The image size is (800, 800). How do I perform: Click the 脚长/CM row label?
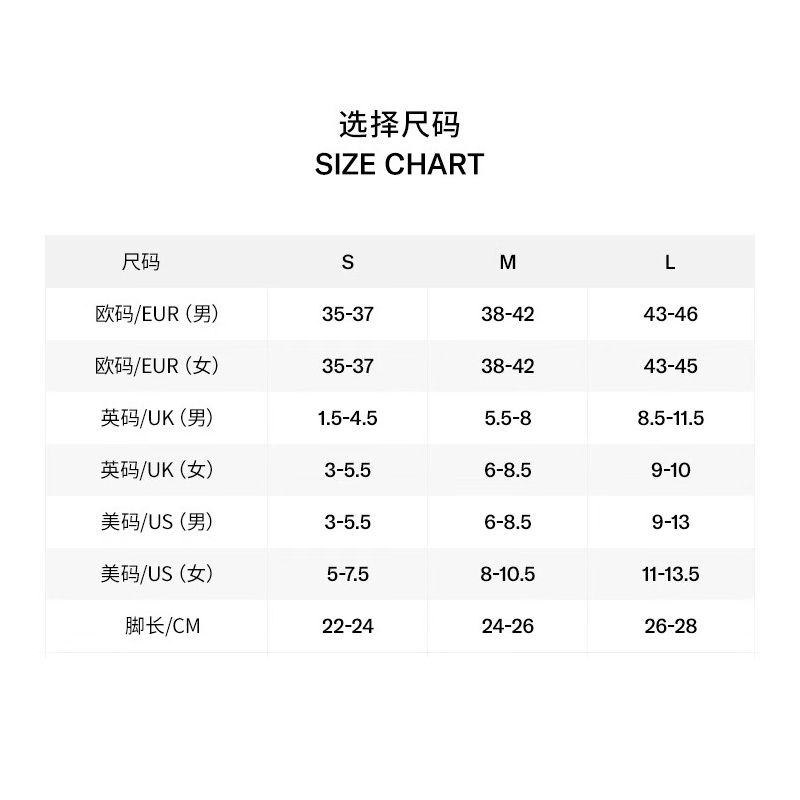tap(163, 626)
